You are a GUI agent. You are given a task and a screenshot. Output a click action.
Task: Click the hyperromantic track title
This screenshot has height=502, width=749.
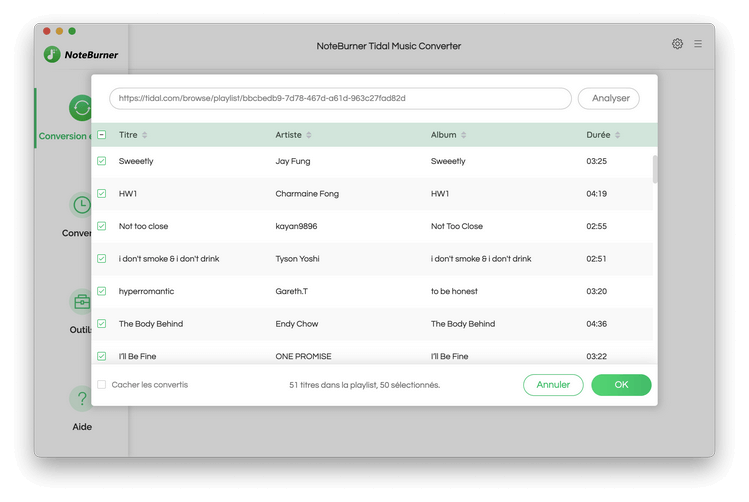tap(146, 291)
